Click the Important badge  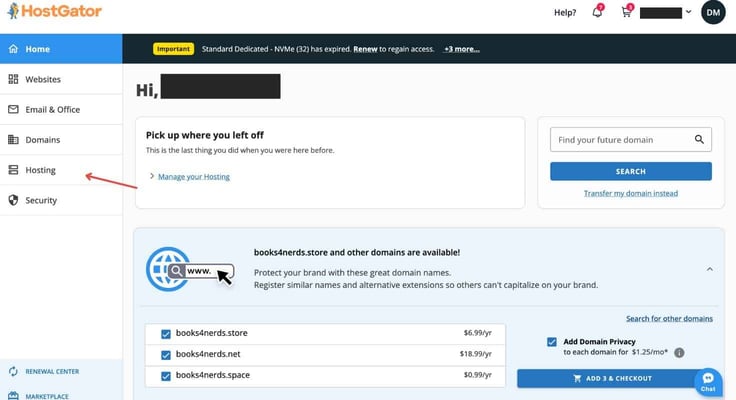[173, 49]
